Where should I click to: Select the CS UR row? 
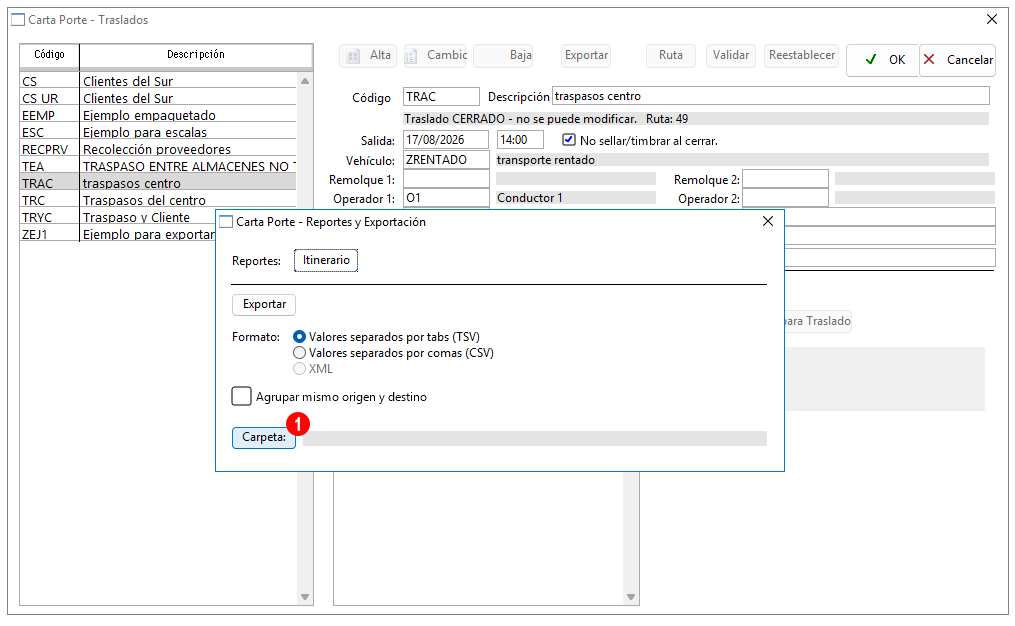158,98
